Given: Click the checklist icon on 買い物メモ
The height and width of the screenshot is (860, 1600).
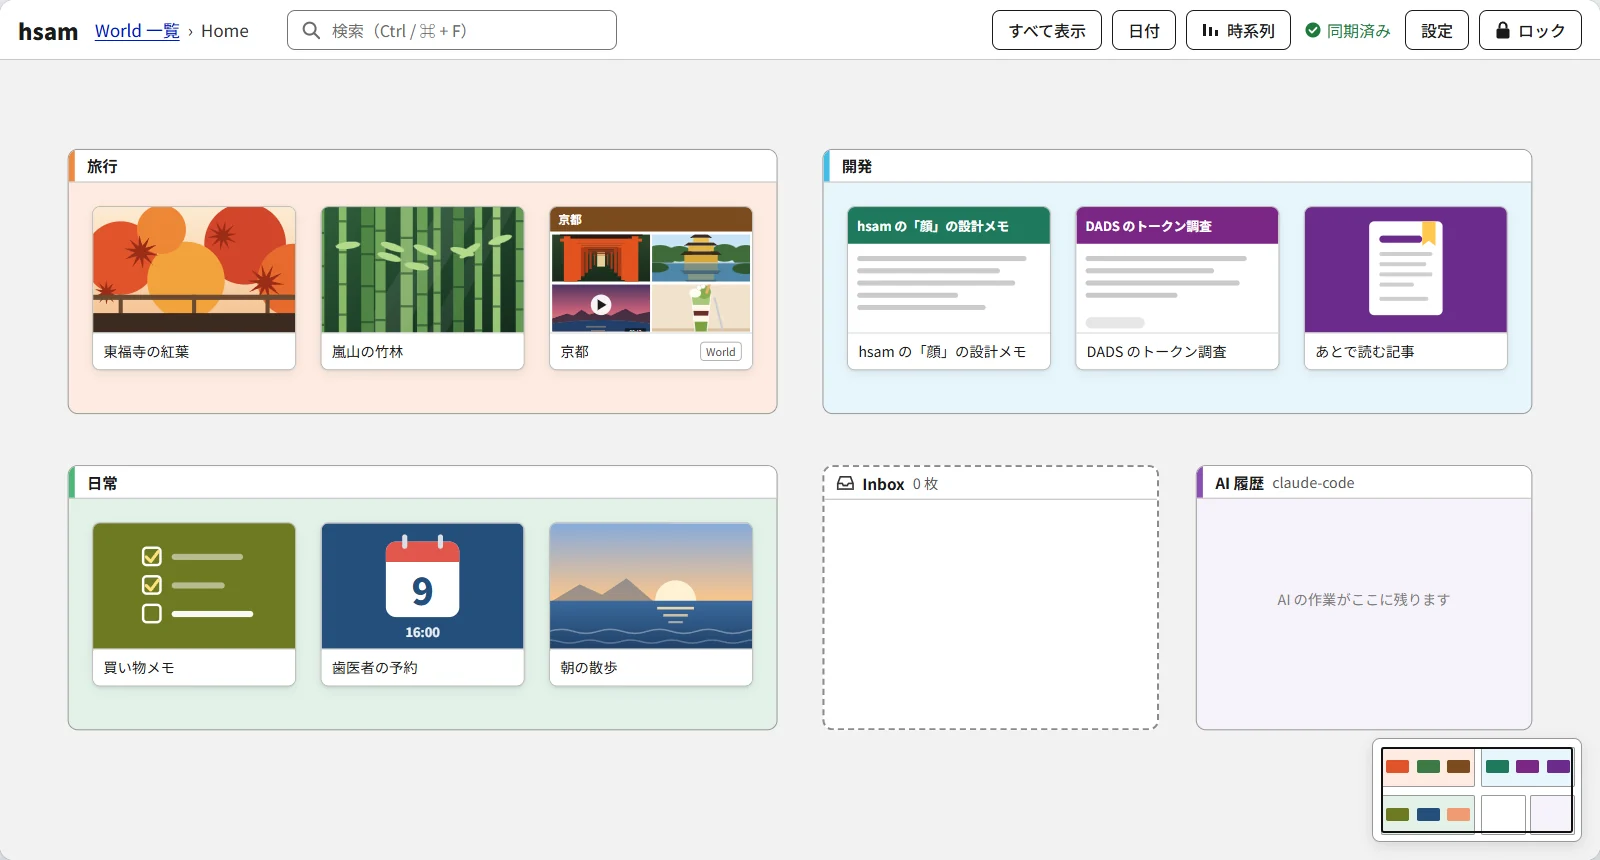Looking at the screenshot, I should (x=197, y=585).
